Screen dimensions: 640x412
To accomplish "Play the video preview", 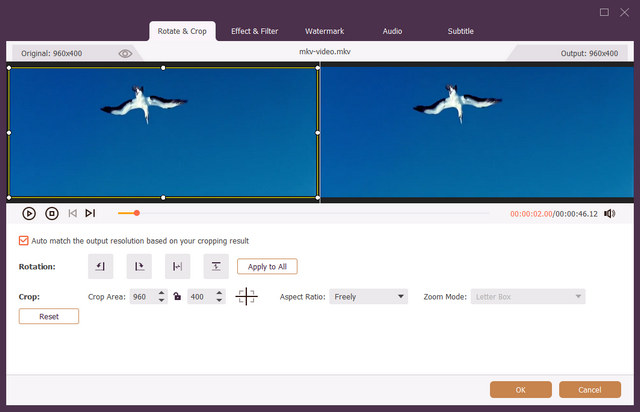I will [x=29, y=213].
